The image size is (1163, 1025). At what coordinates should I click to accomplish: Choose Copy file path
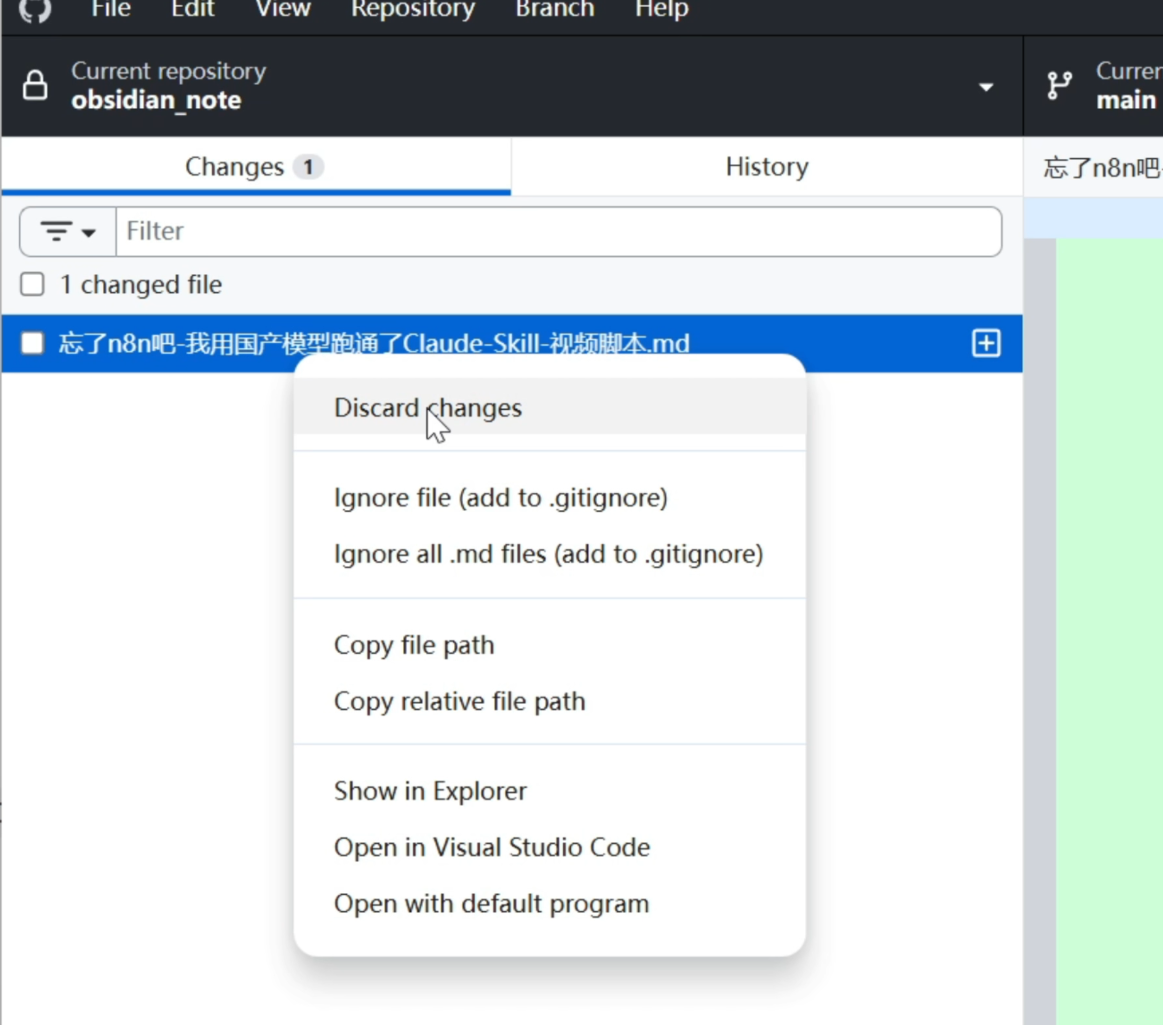tap(550, 645)
